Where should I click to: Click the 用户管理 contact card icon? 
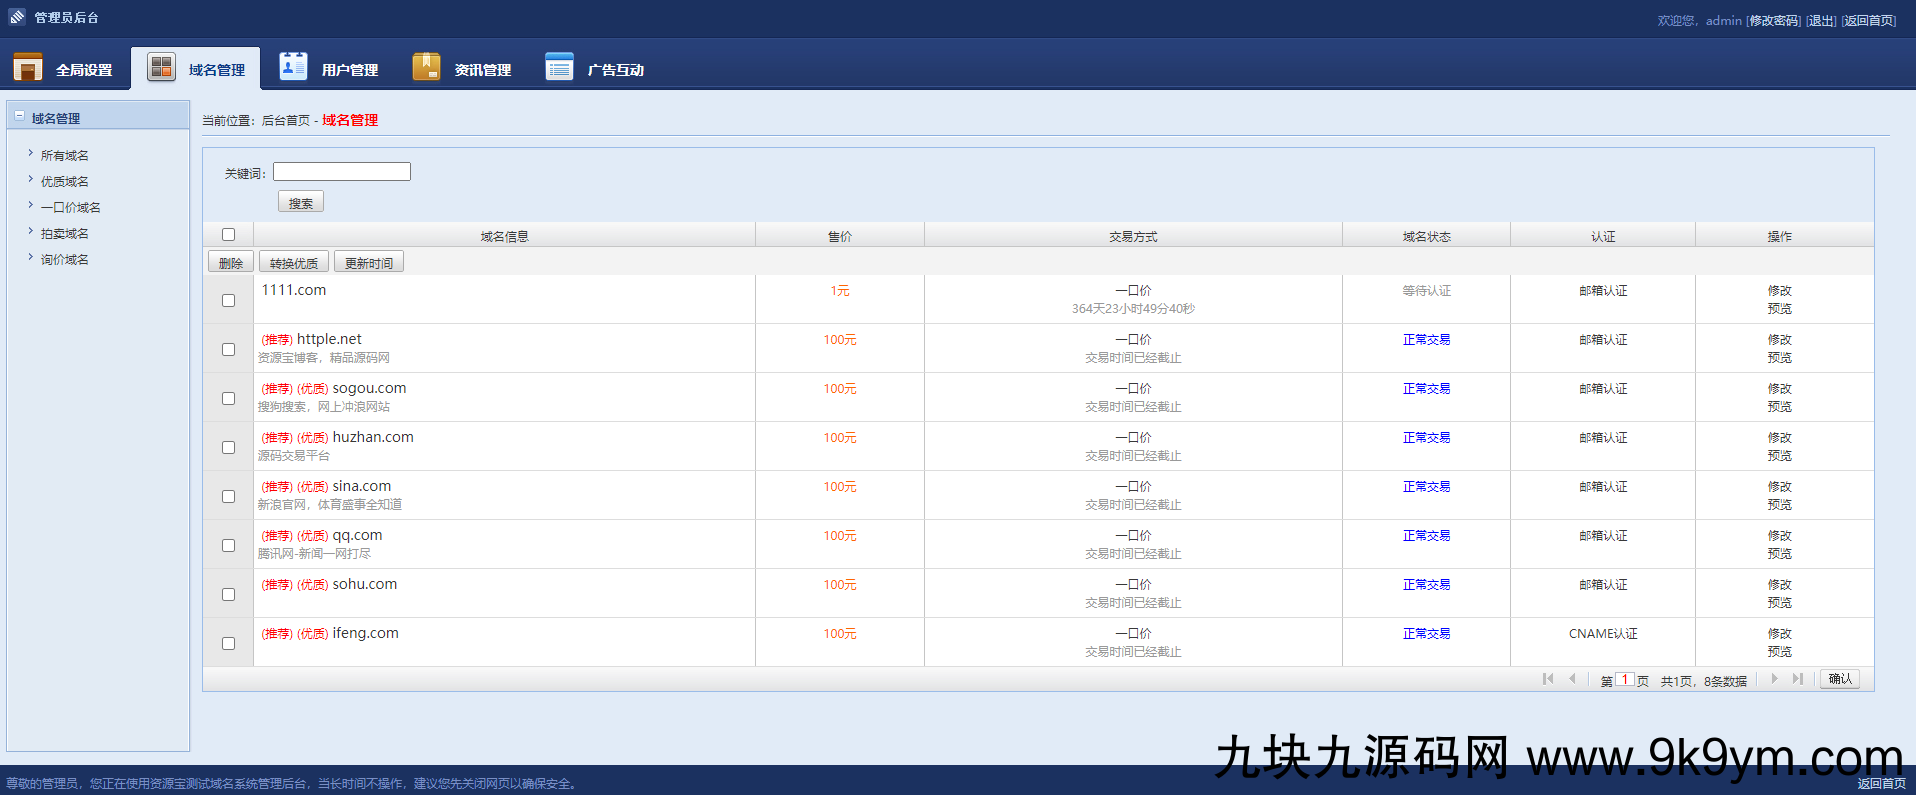point(293,66)
